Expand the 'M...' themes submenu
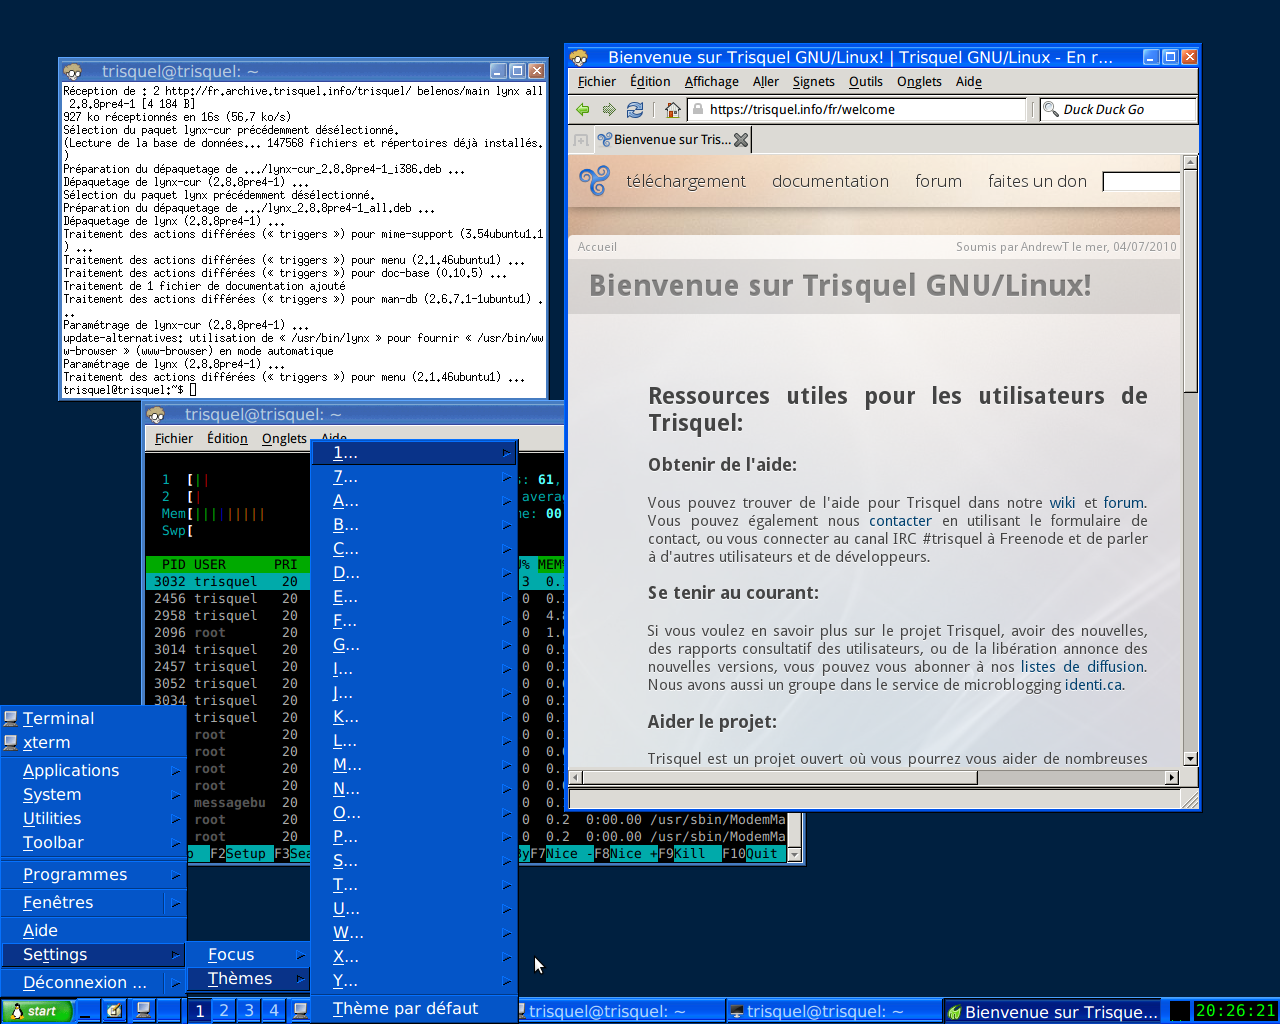The image size is (1280, 1024). [414, 765]
